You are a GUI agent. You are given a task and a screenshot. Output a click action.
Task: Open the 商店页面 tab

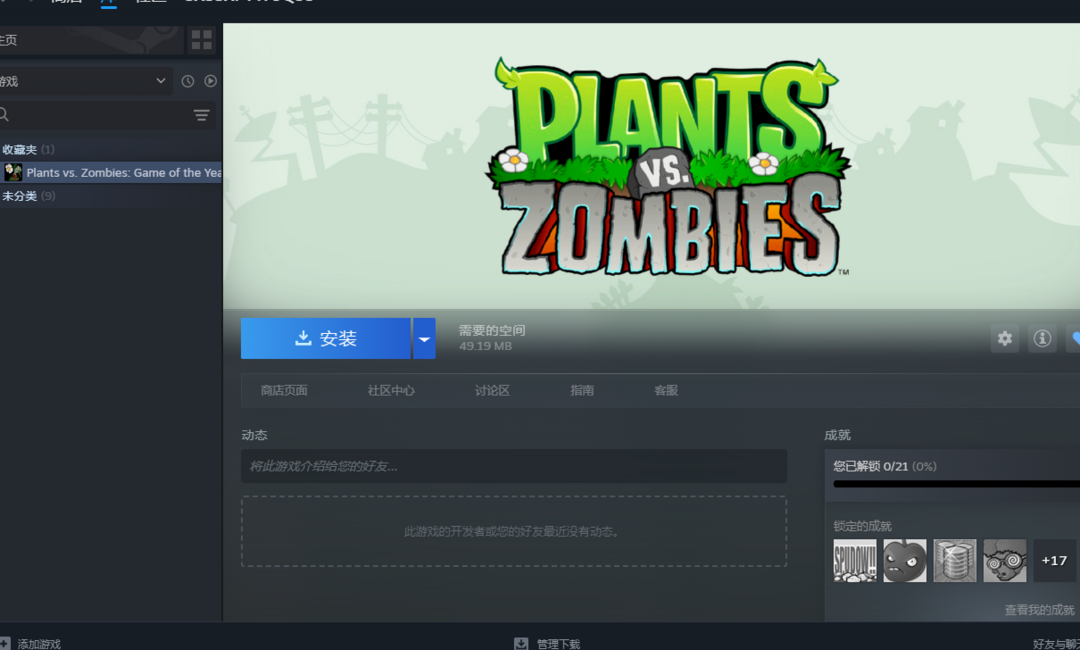point(284,391)
